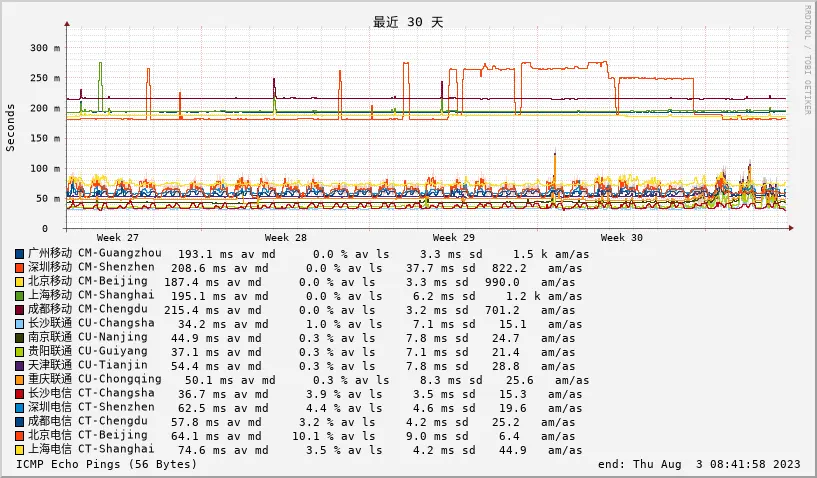This screenshot has width=817, height=478.
Task: Click the graph title 最近 30 天
Action: tap(408, 22)
